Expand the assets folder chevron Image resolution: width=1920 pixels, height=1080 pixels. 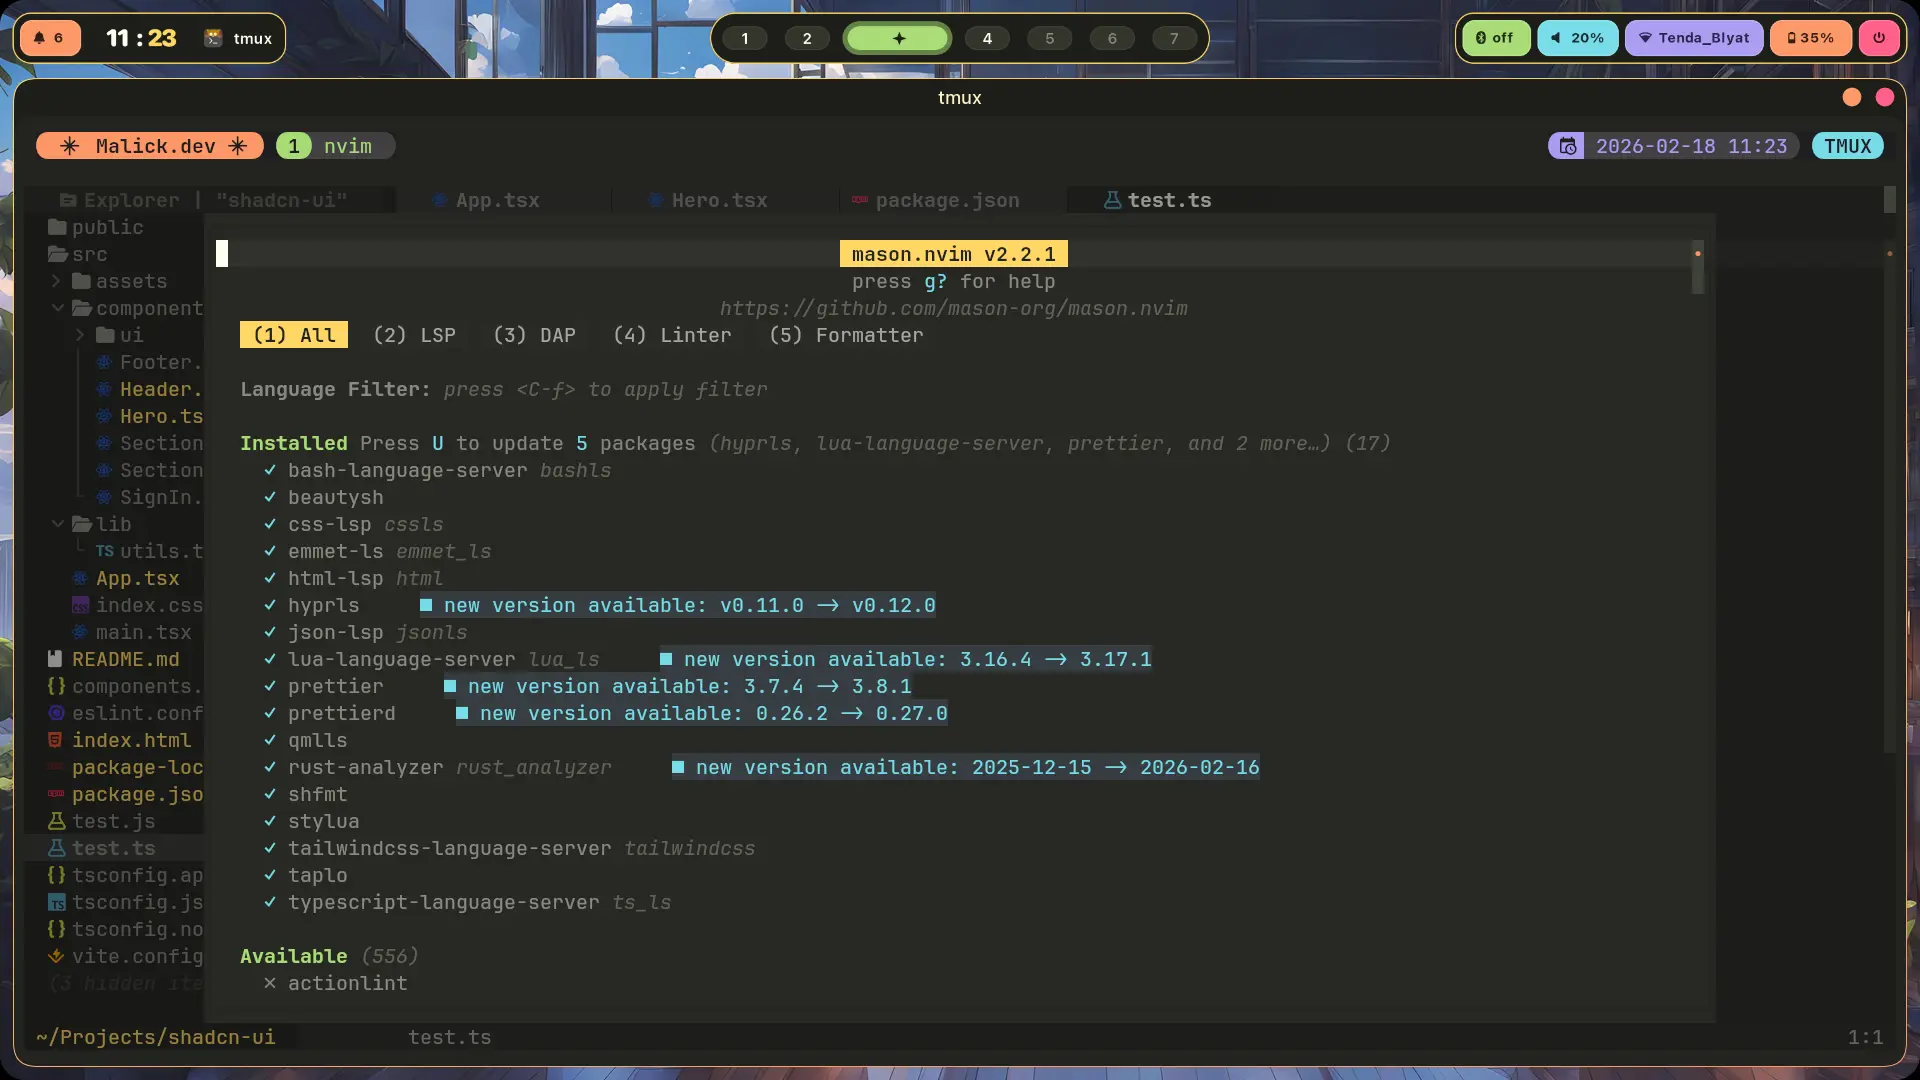(57, 281)
